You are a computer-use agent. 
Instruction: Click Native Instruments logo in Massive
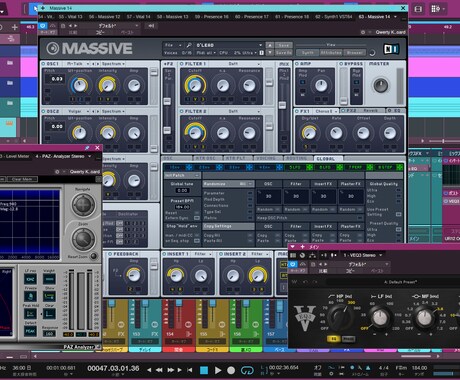point(391,49)
